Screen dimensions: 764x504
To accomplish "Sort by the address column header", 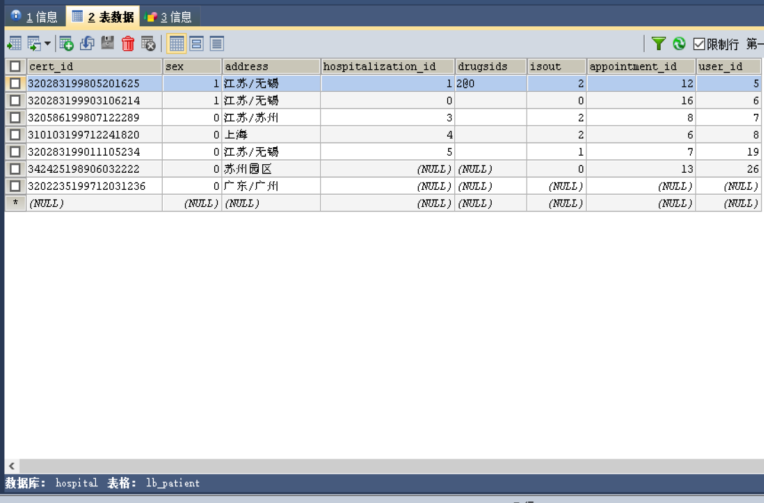I will point(271,66).
